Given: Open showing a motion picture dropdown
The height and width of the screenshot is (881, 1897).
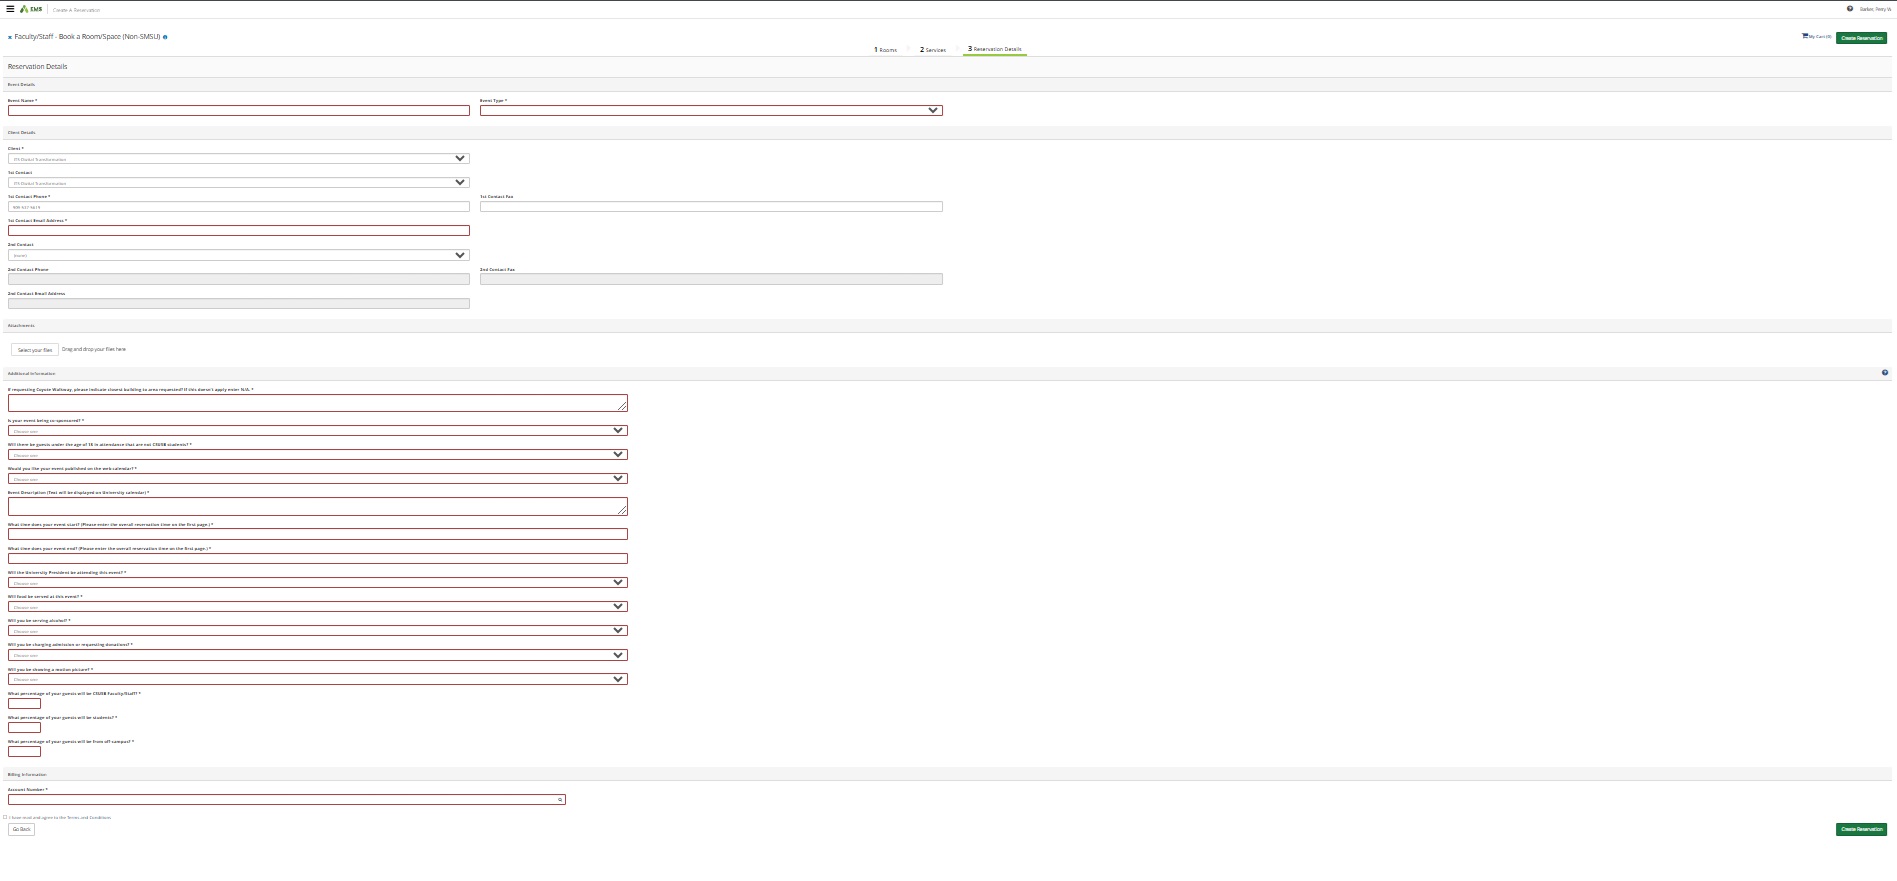Looking at the screenshot, I should pyautogui.click(x=318, y=679).
